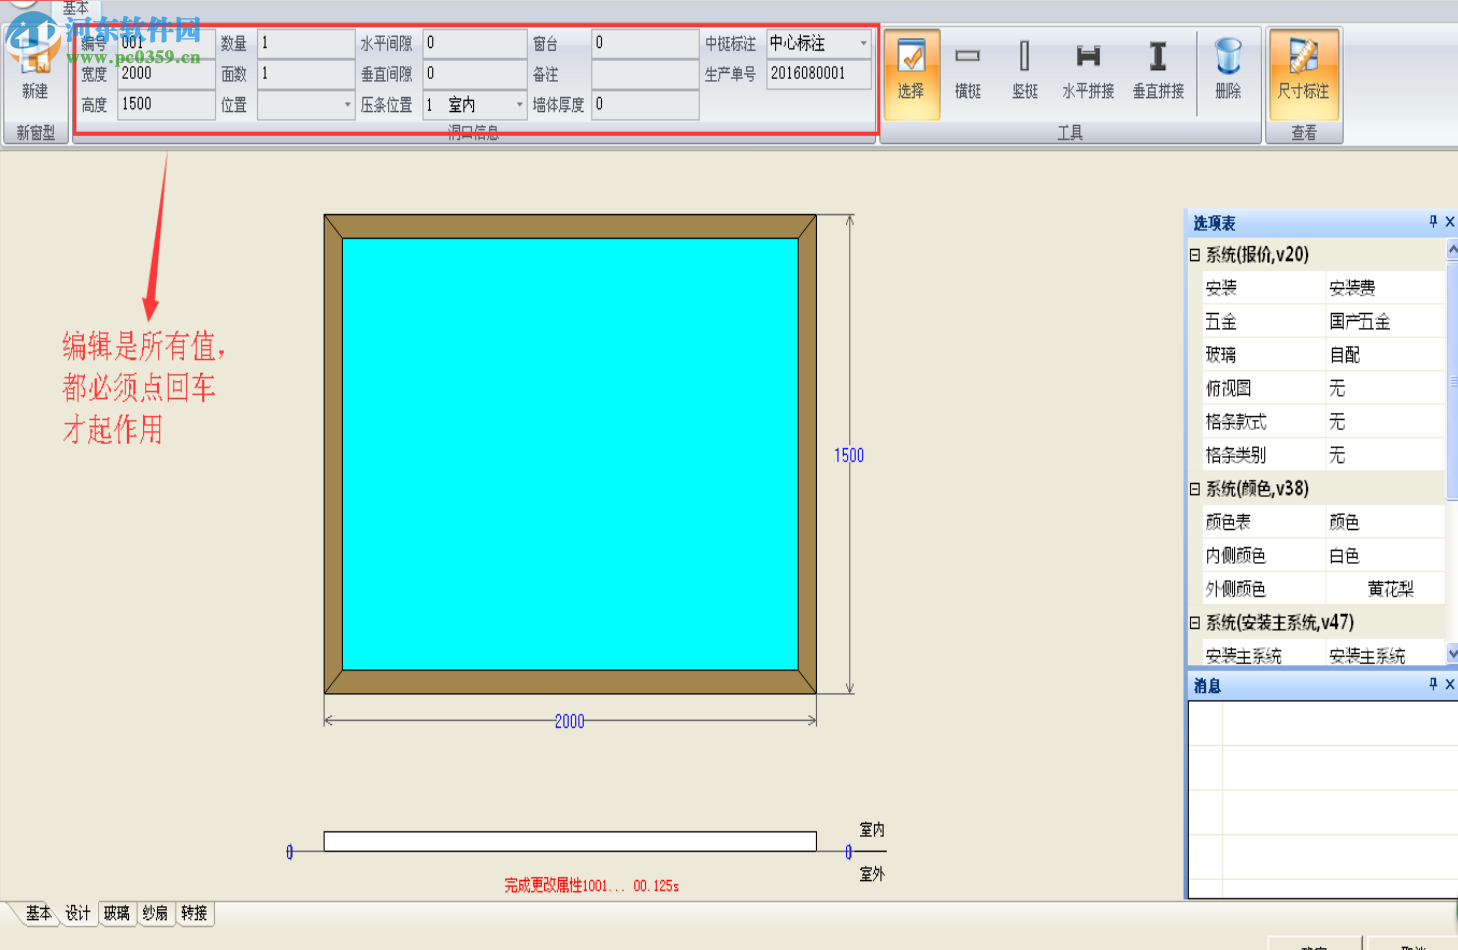This screenshot has height=950, width=1458.
Task: Edit the 宽度 field with 2000
Action: 166,74
